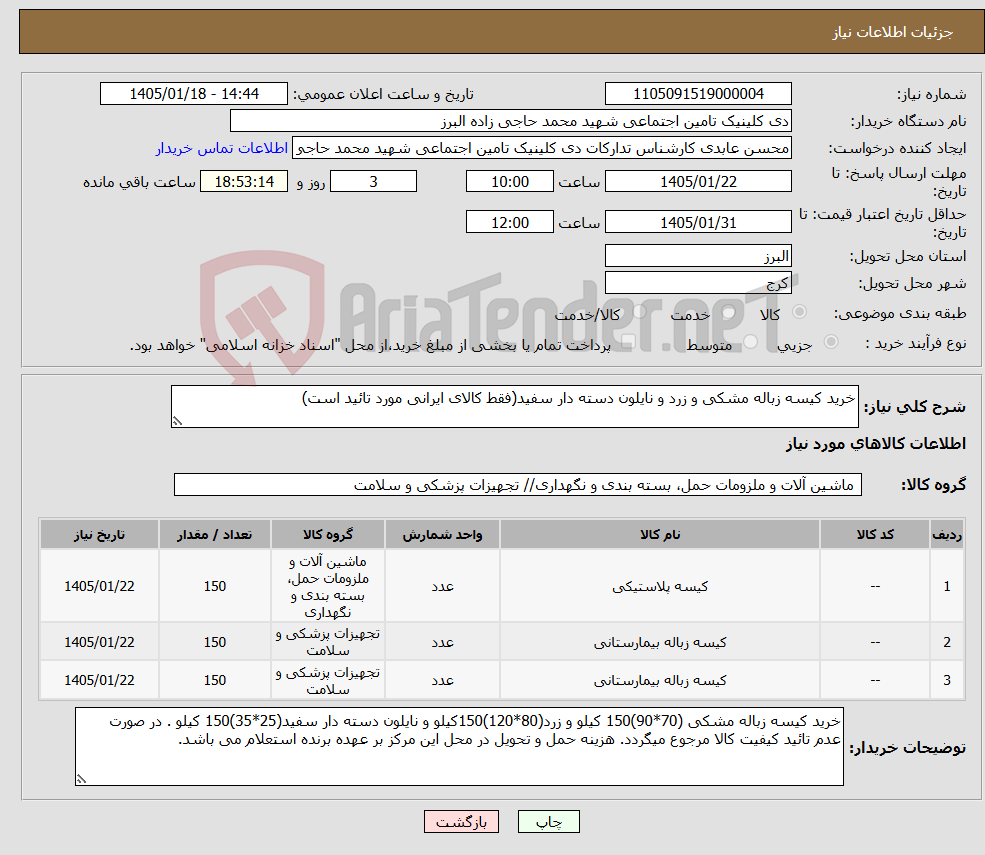Image resolution: width=985 pixels, height=855 pixels.
Task: Click the کیسه پلاستیکی item name in row 1
Action: [x=660, y=586]
